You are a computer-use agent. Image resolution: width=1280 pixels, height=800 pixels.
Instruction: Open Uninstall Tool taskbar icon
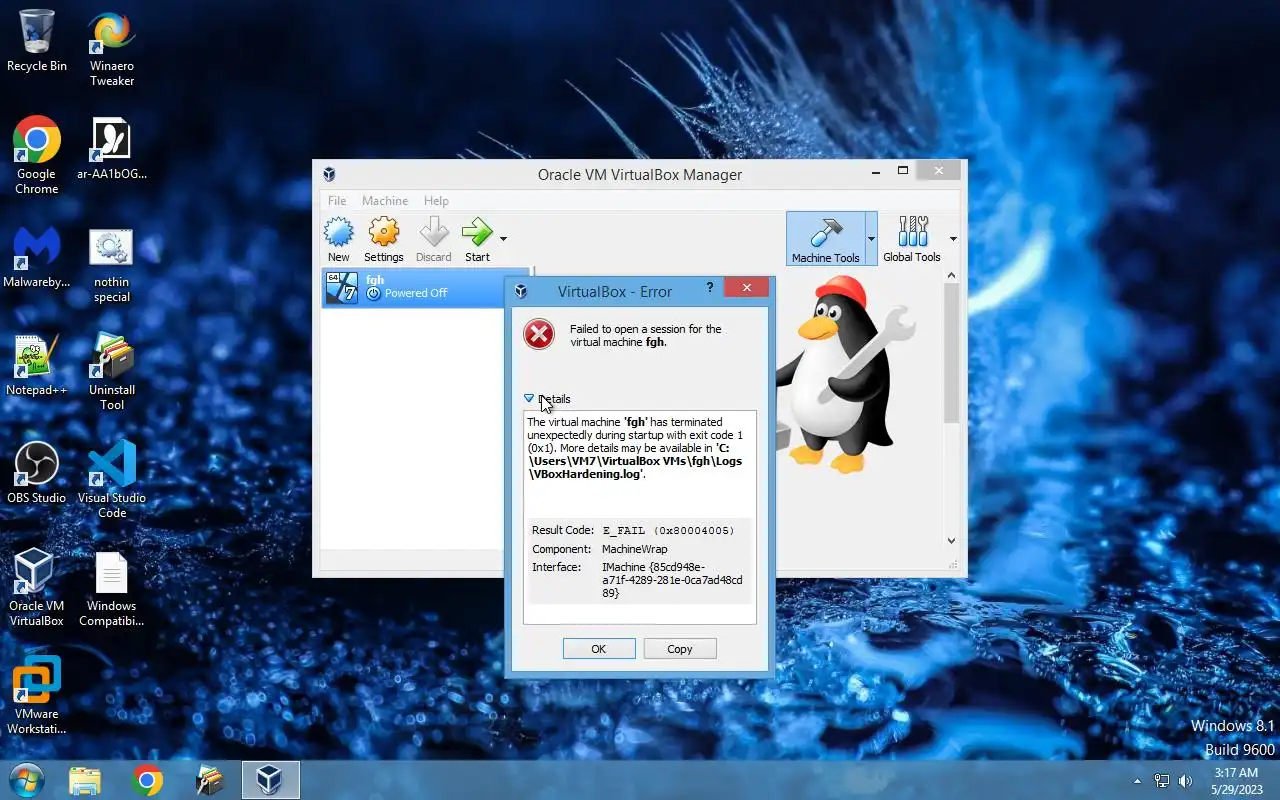[210, 780]
